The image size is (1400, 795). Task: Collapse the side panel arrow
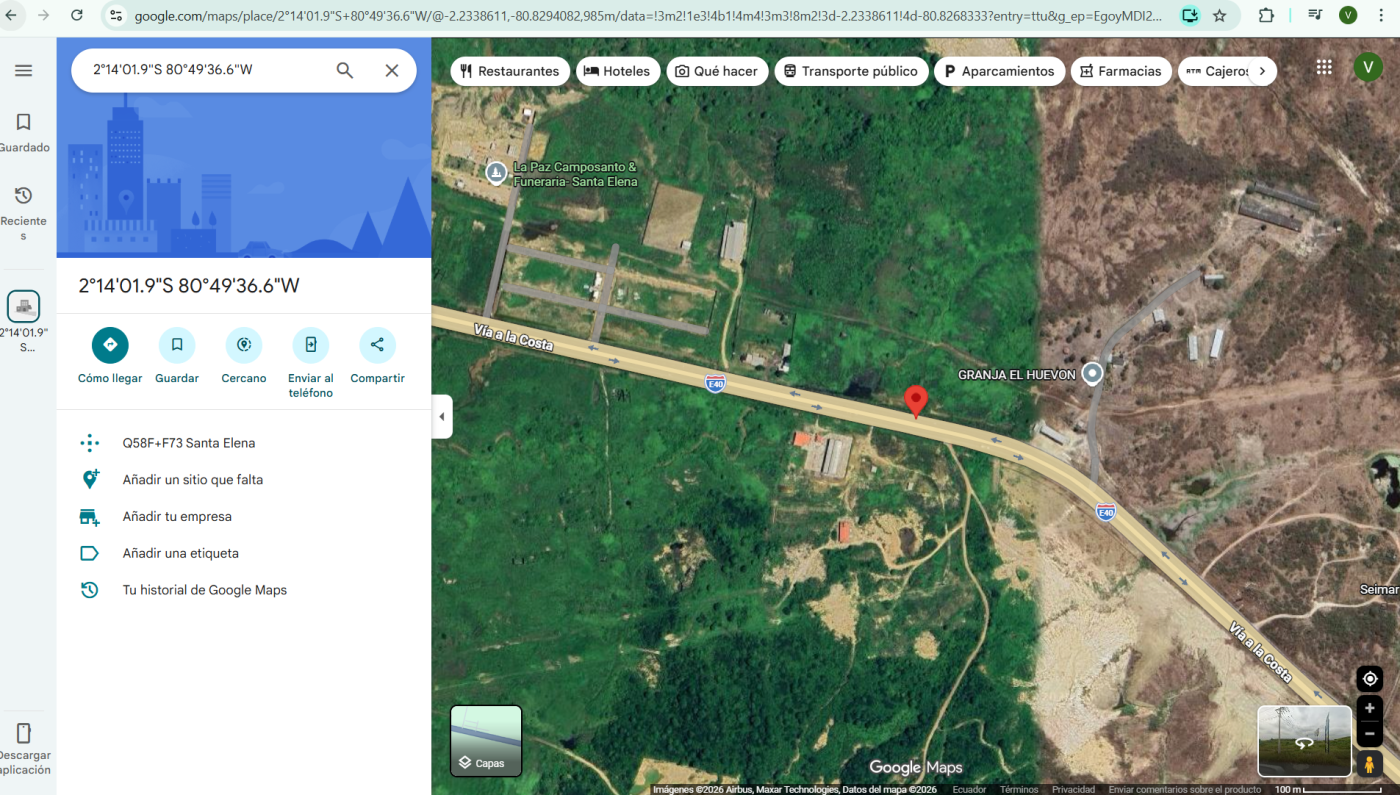(442, 417)
